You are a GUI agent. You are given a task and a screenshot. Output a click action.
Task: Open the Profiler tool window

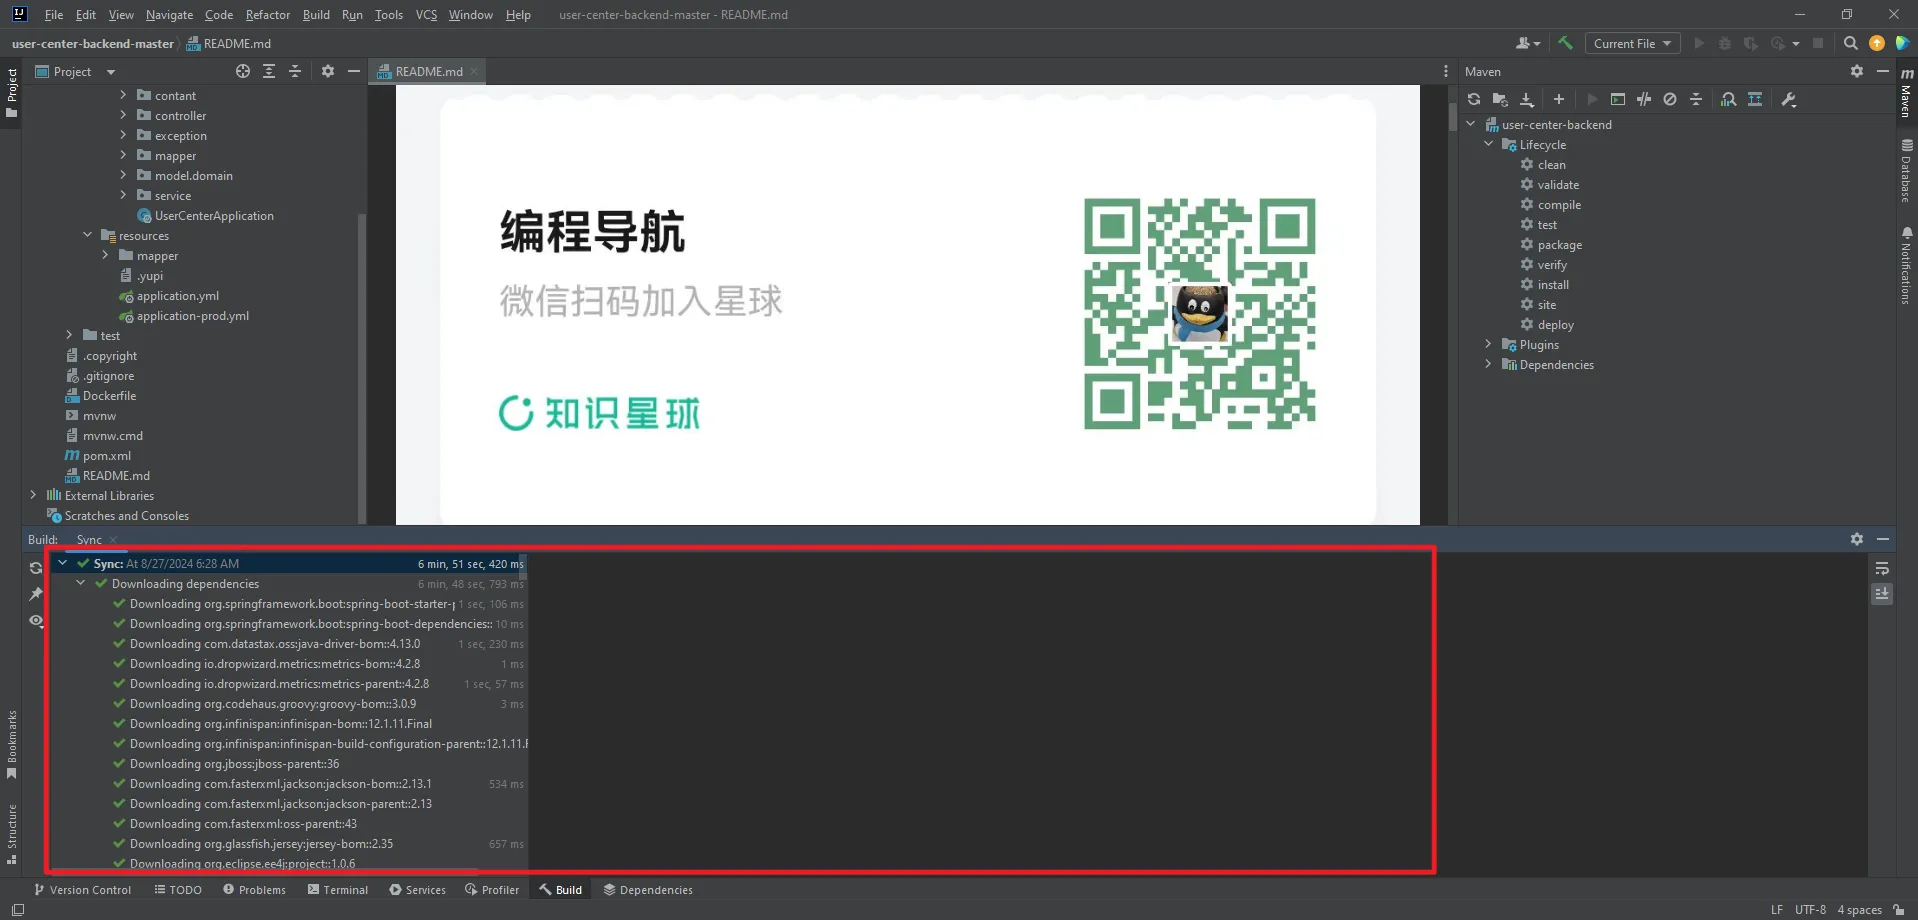coord(492,889)
